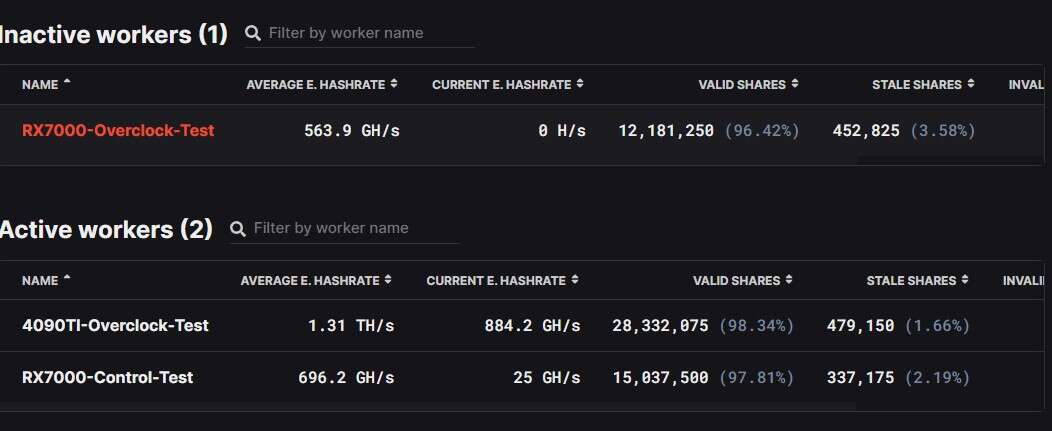The width and height of the screenshot is (1052, 431).
Task: Sort active workers by Name arrow
Action: tap(67, 280)
